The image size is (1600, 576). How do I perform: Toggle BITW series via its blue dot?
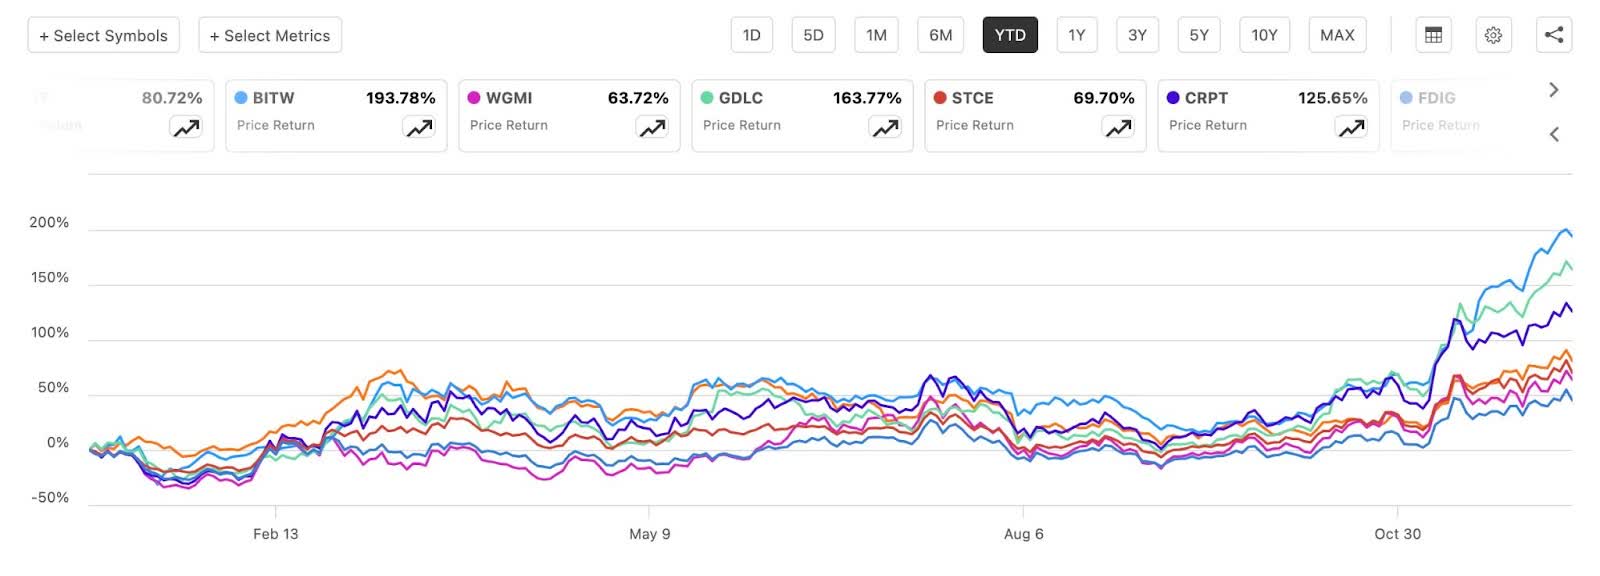241,98
